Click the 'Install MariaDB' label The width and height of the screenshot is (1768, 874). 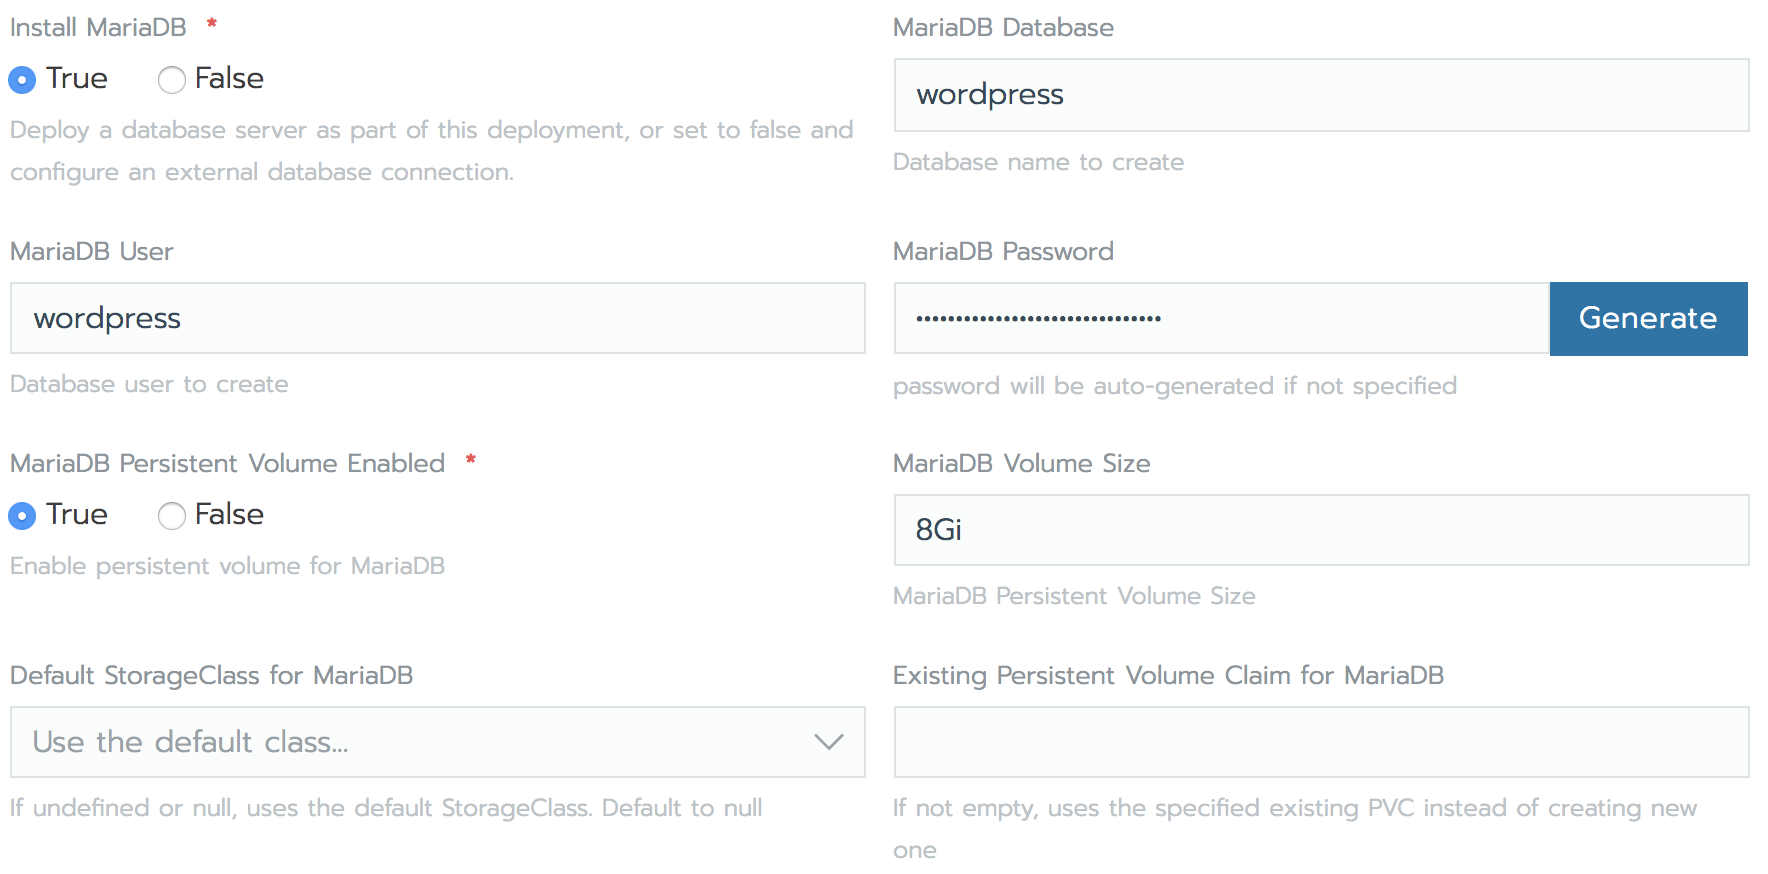[97, 27]
